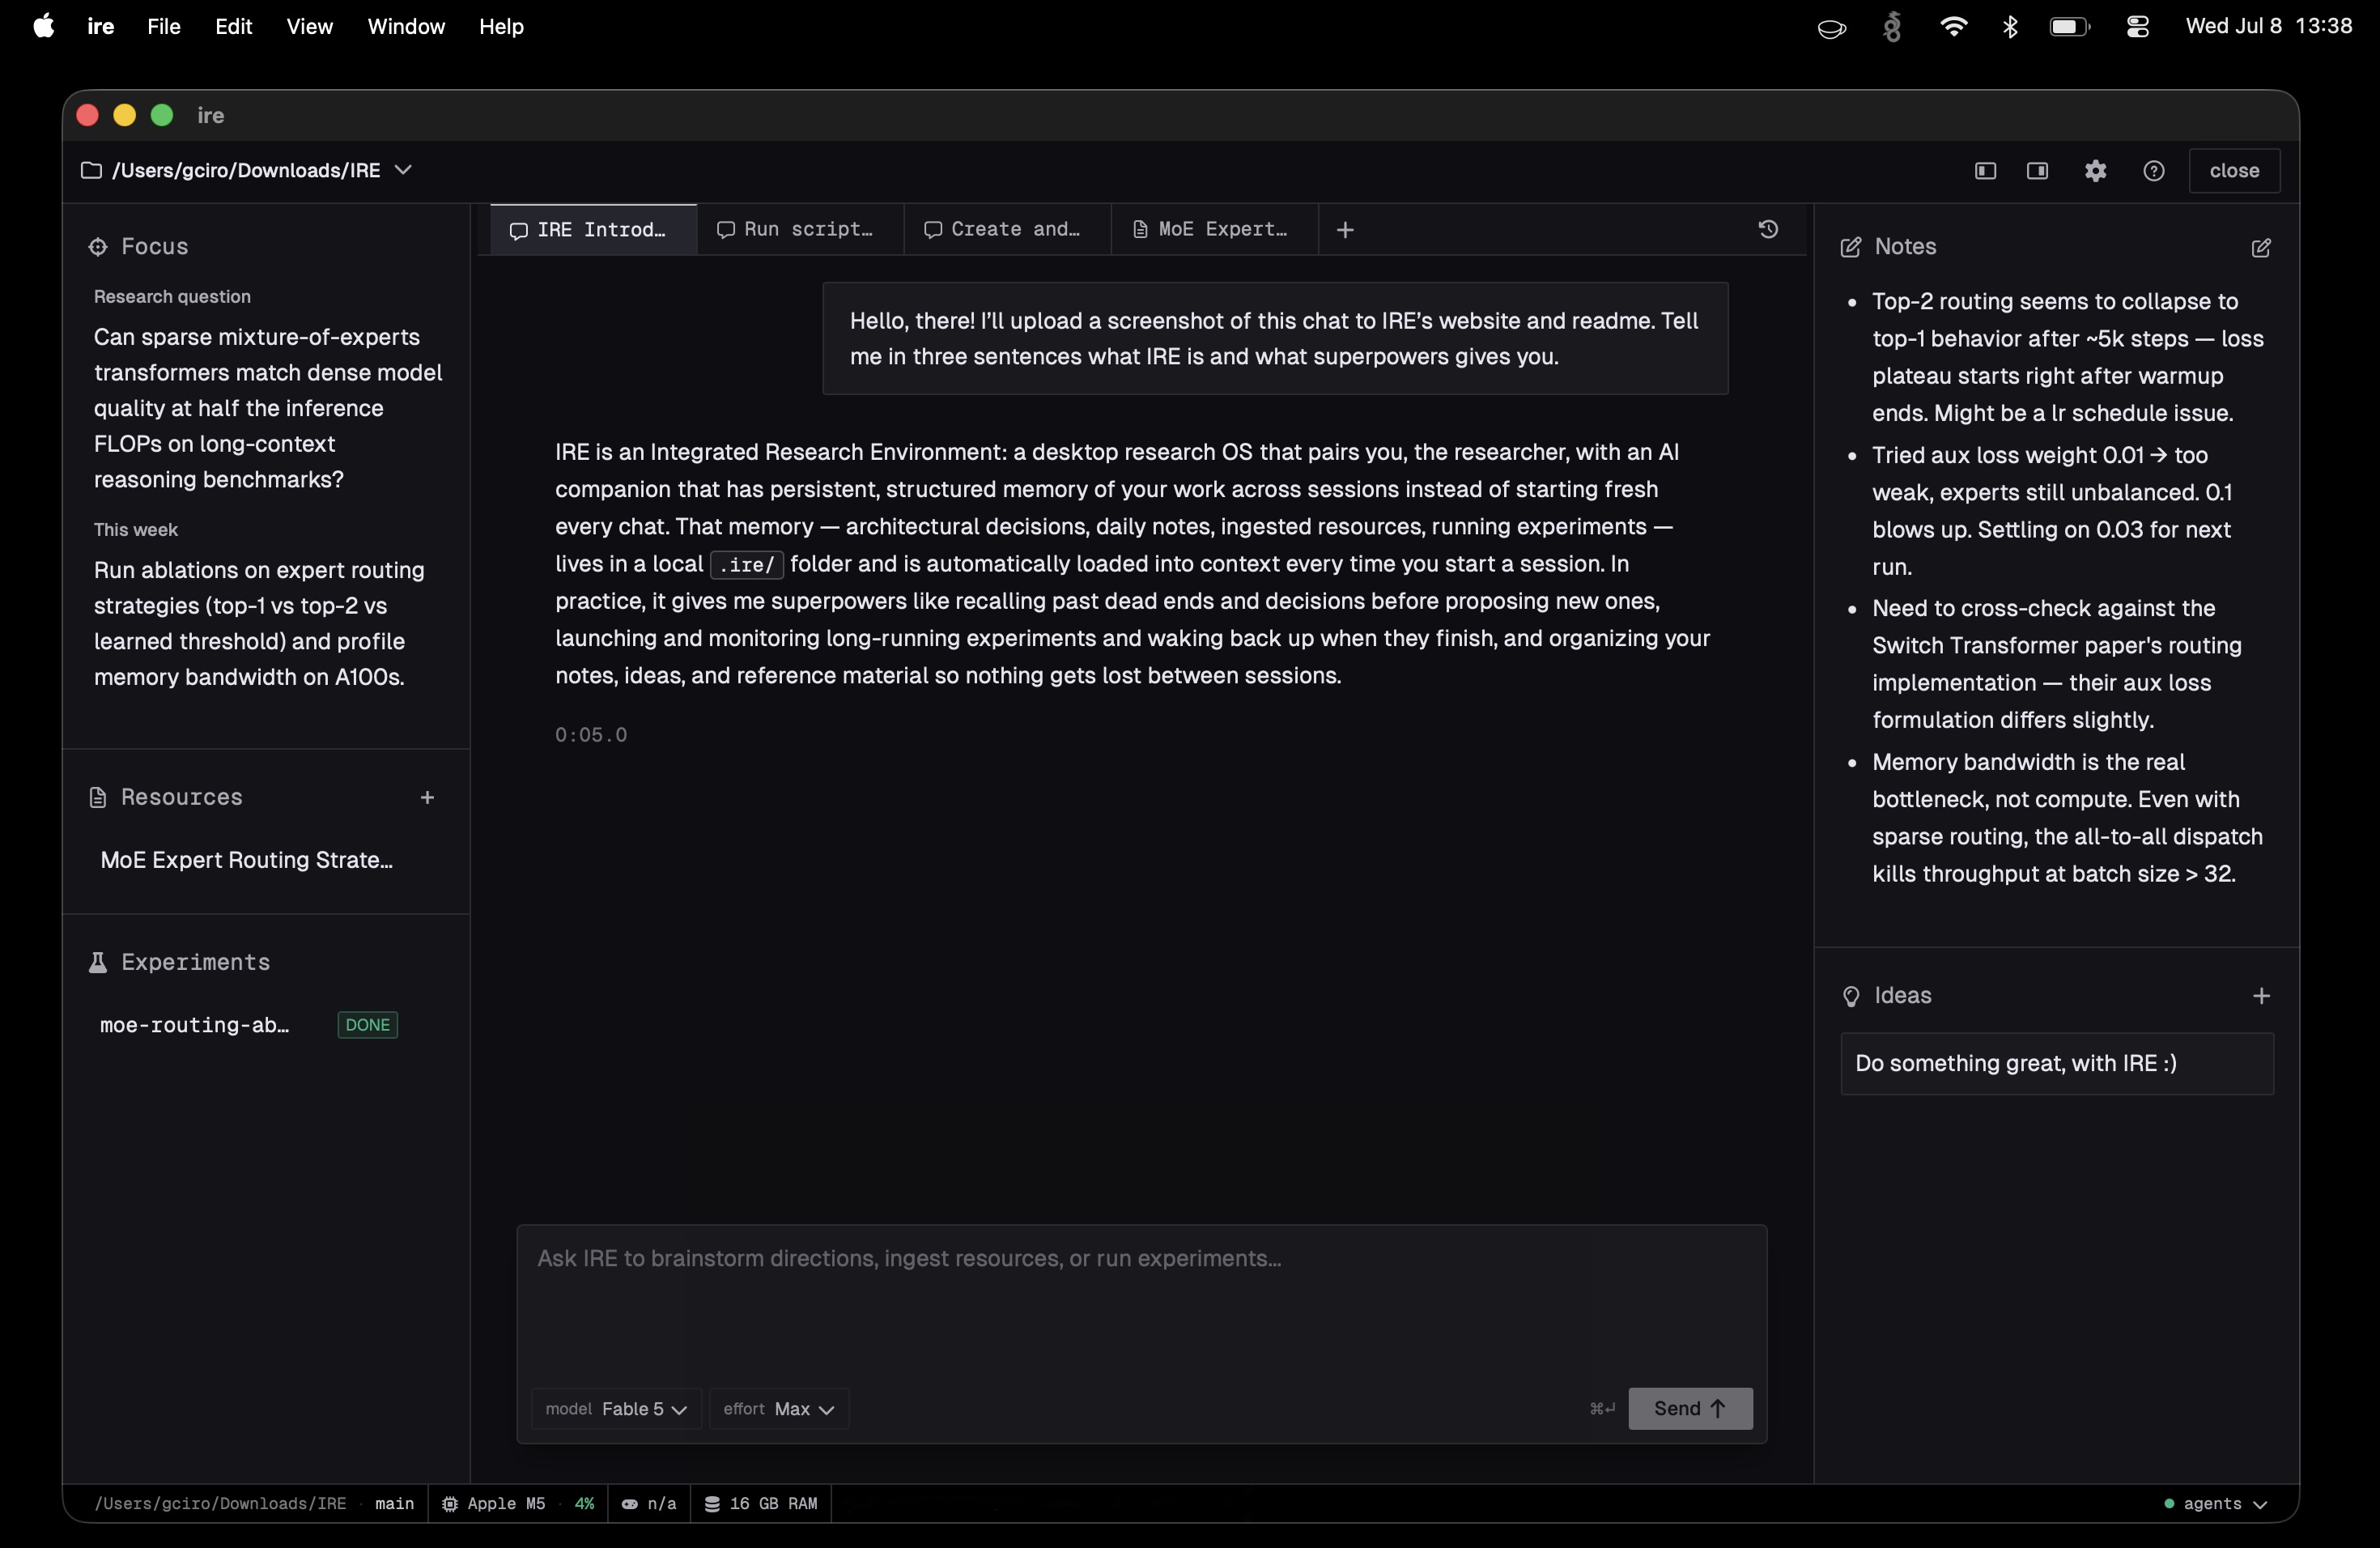
Task: Open the Apple menu
Action: tap(43, 26)
